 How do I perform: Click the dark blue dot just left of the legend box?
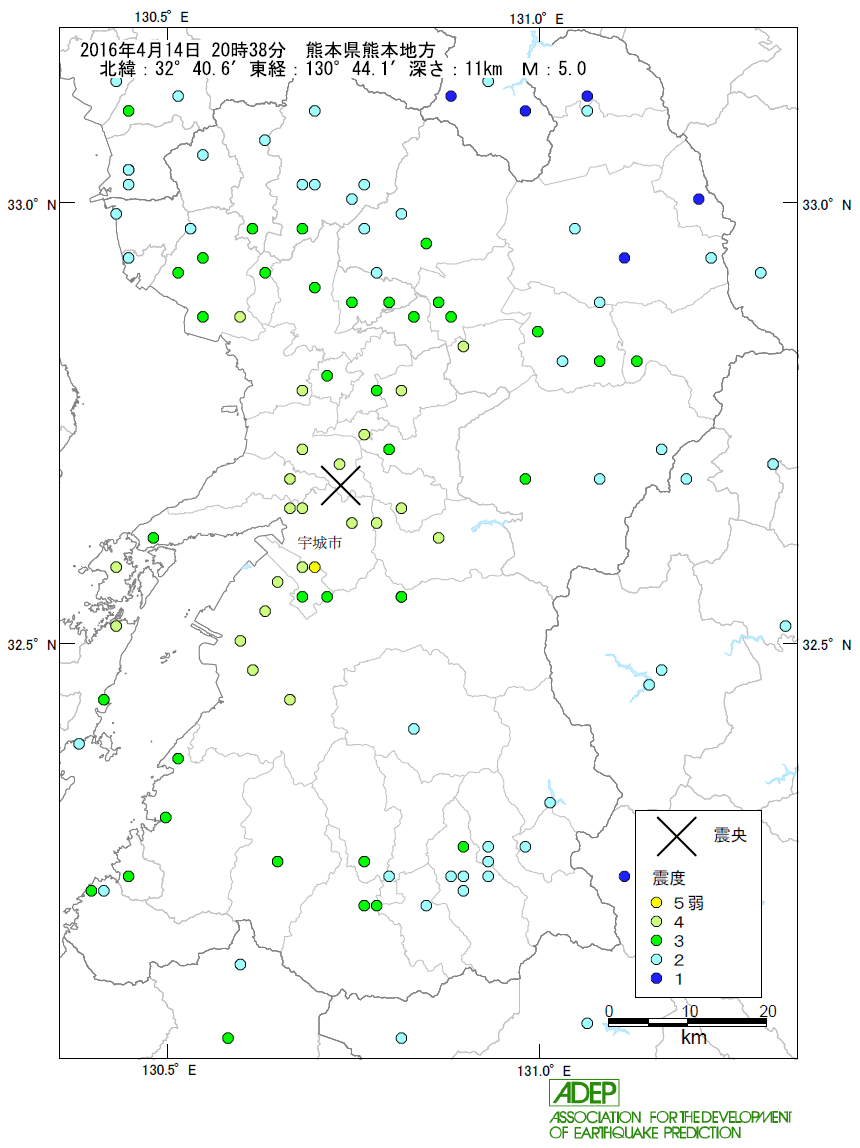[624, 876]
